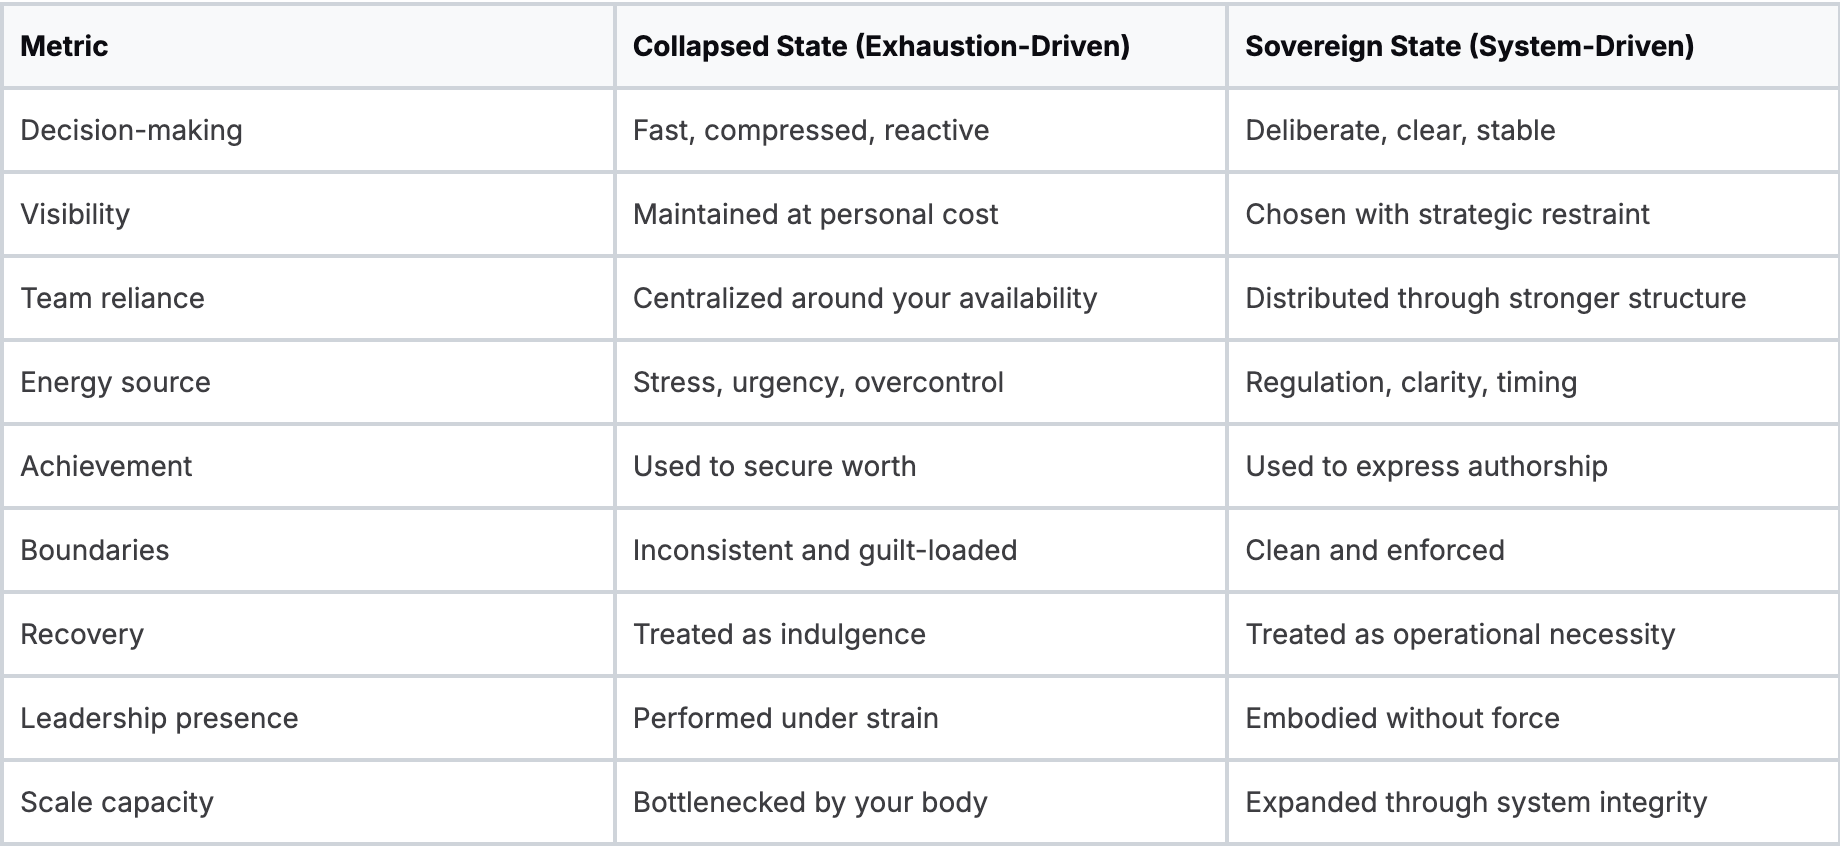Select the Scale capacity row label
Image resolution: width=1840 pixels, height=848 pixels.
(x=117, y=802)
